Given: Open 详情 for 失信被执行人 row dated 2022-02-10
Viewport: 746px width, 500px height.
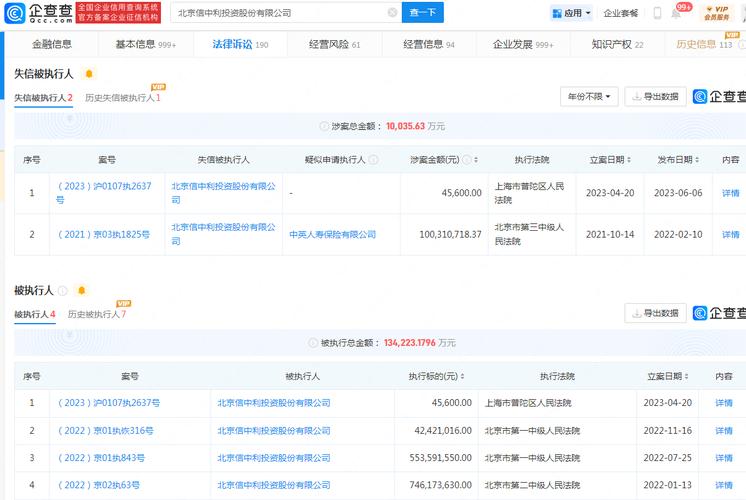Looking at the screenshot, I should click(x=730, y=235).
